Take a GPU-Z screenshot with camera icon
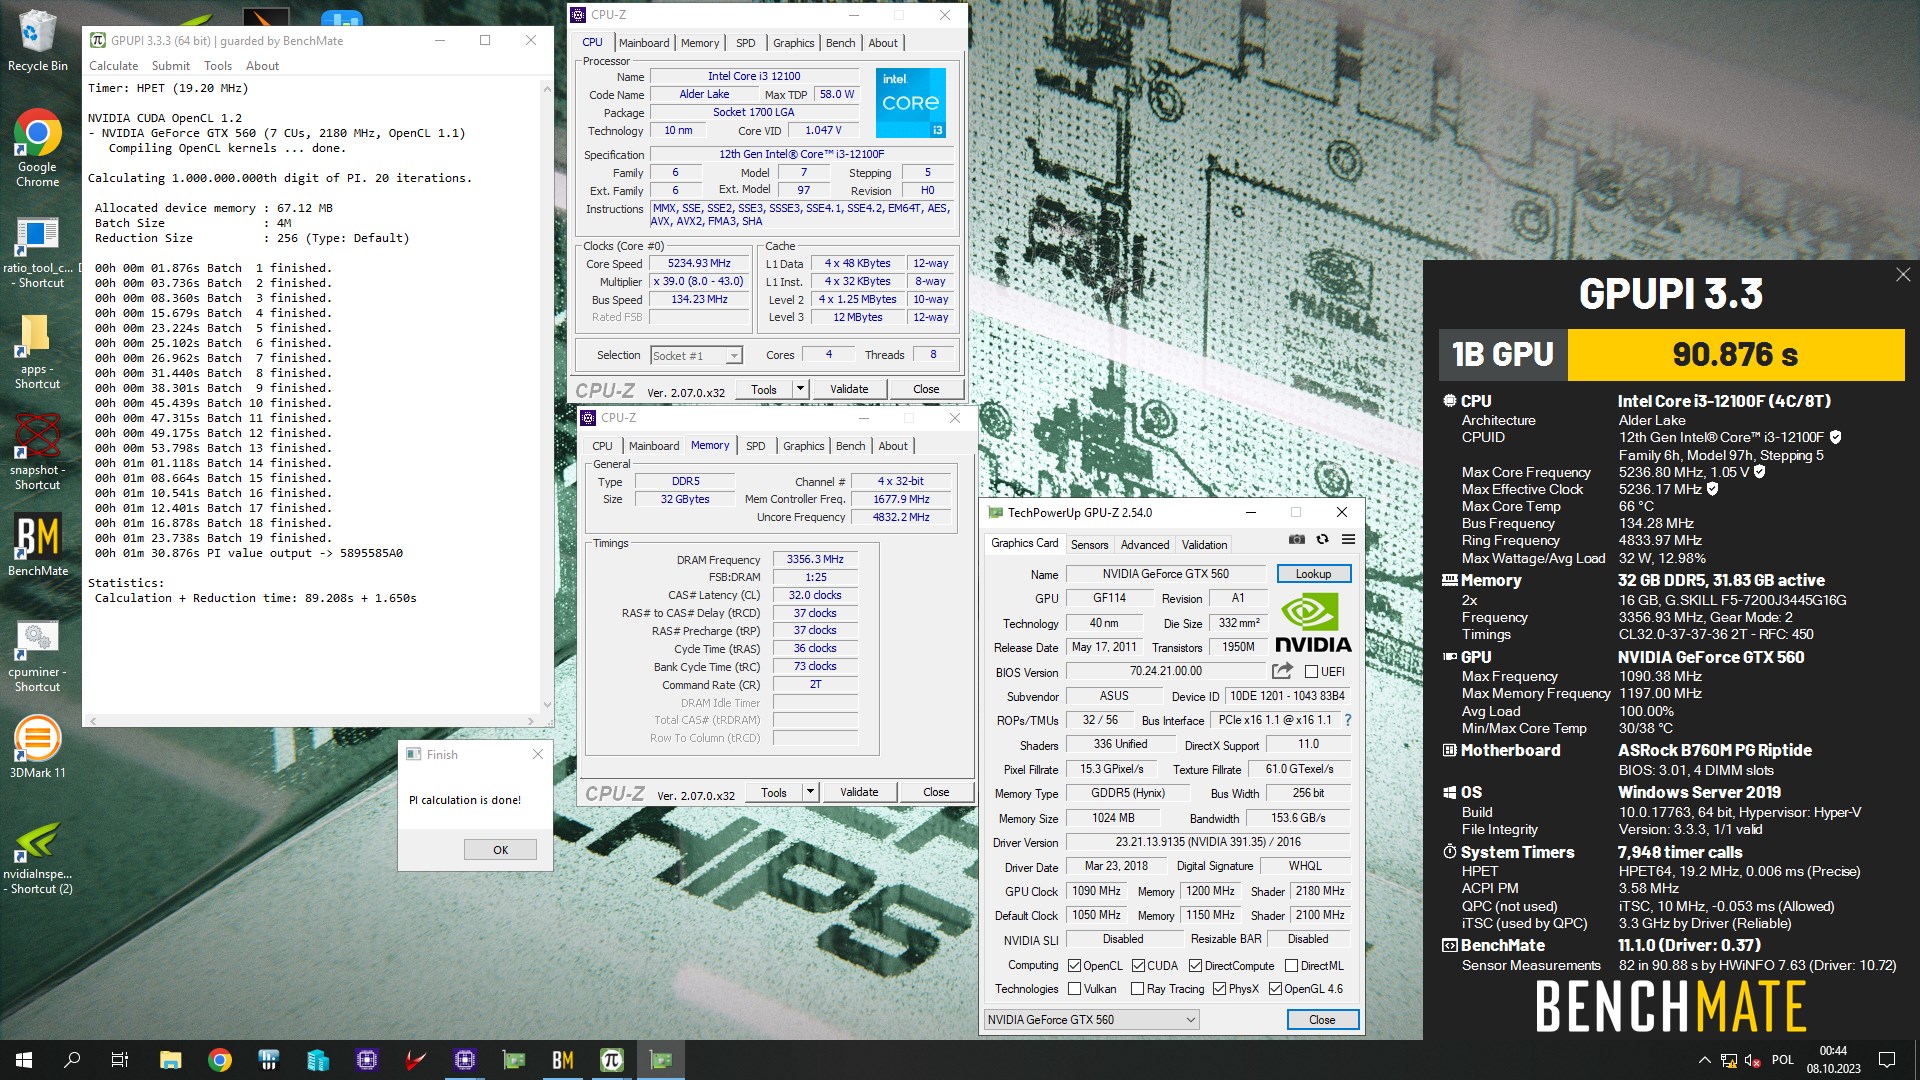The height and width of the screenshot is (1080, 1920). (1297, 539)
